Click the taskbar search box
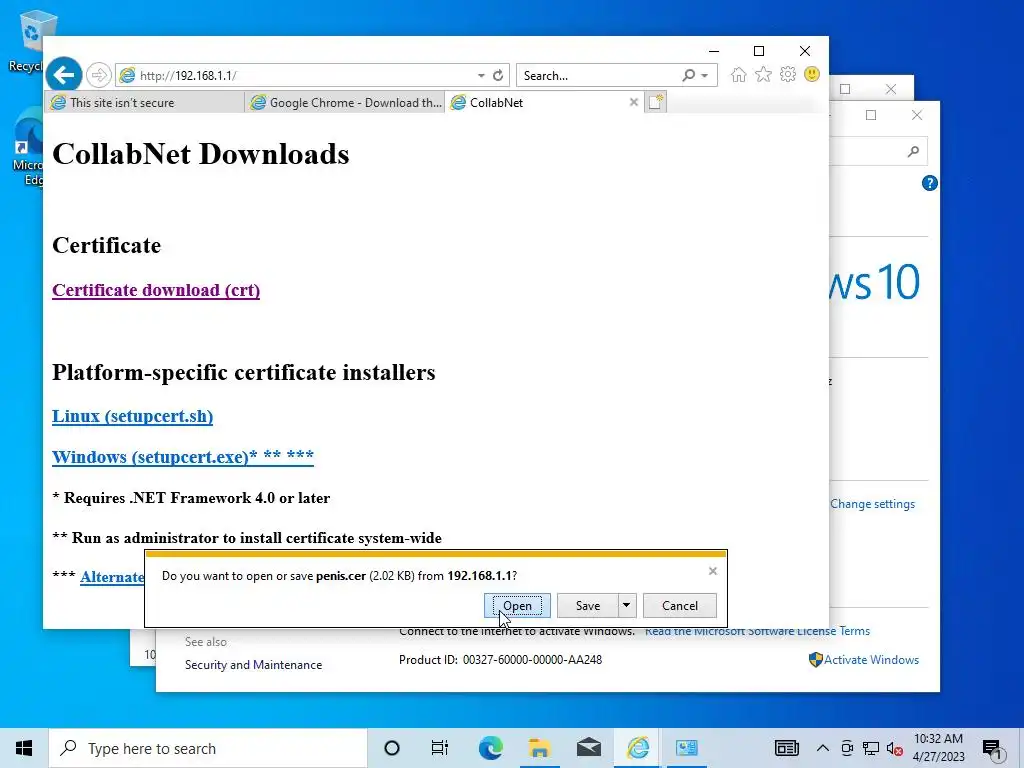1024x768 pixels. (x=208, y=748)
